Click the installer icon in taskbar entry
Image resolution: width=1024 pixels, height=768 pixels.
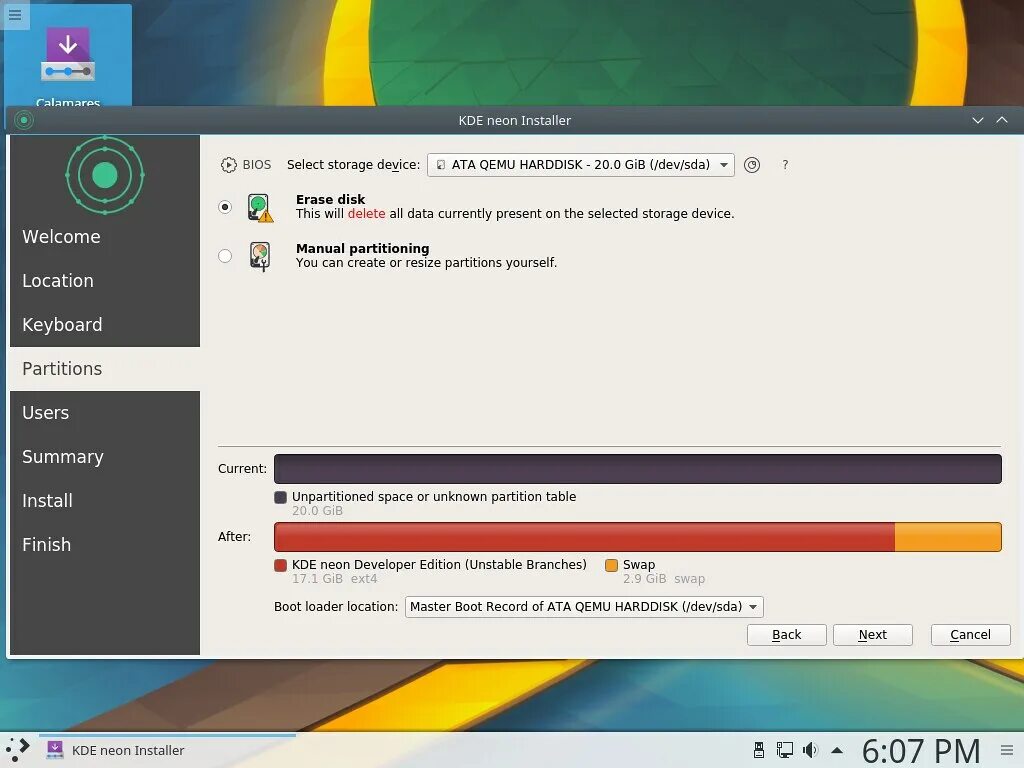[55, 750]
